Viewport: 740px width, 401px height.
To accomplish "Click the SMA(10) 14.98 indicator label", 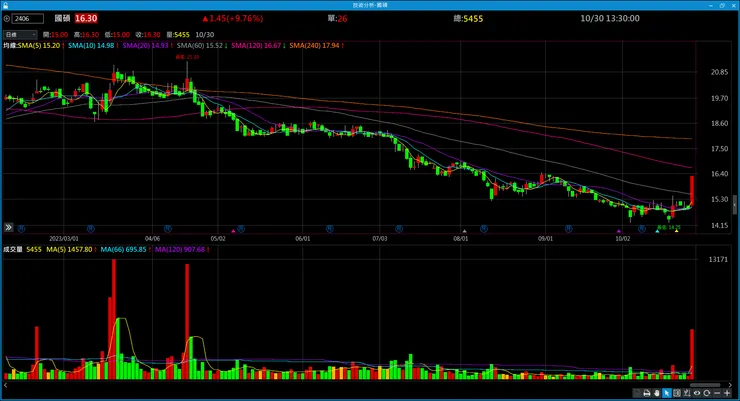I will click(x=92, y=46).
